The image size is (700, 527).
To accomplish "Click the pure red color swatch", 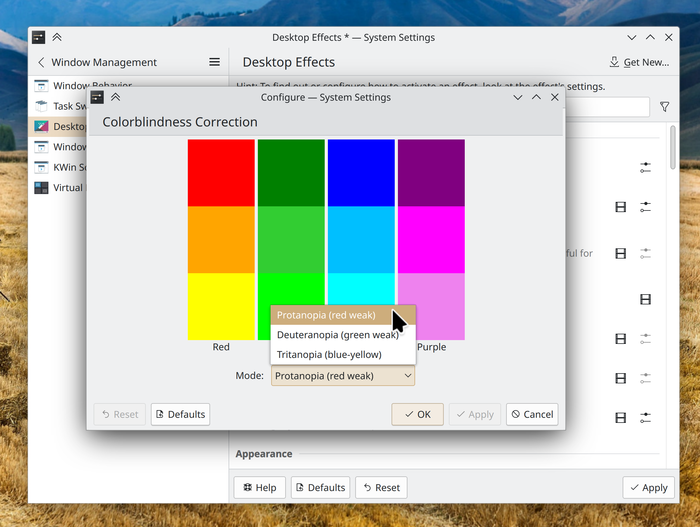I will [221, 172].
